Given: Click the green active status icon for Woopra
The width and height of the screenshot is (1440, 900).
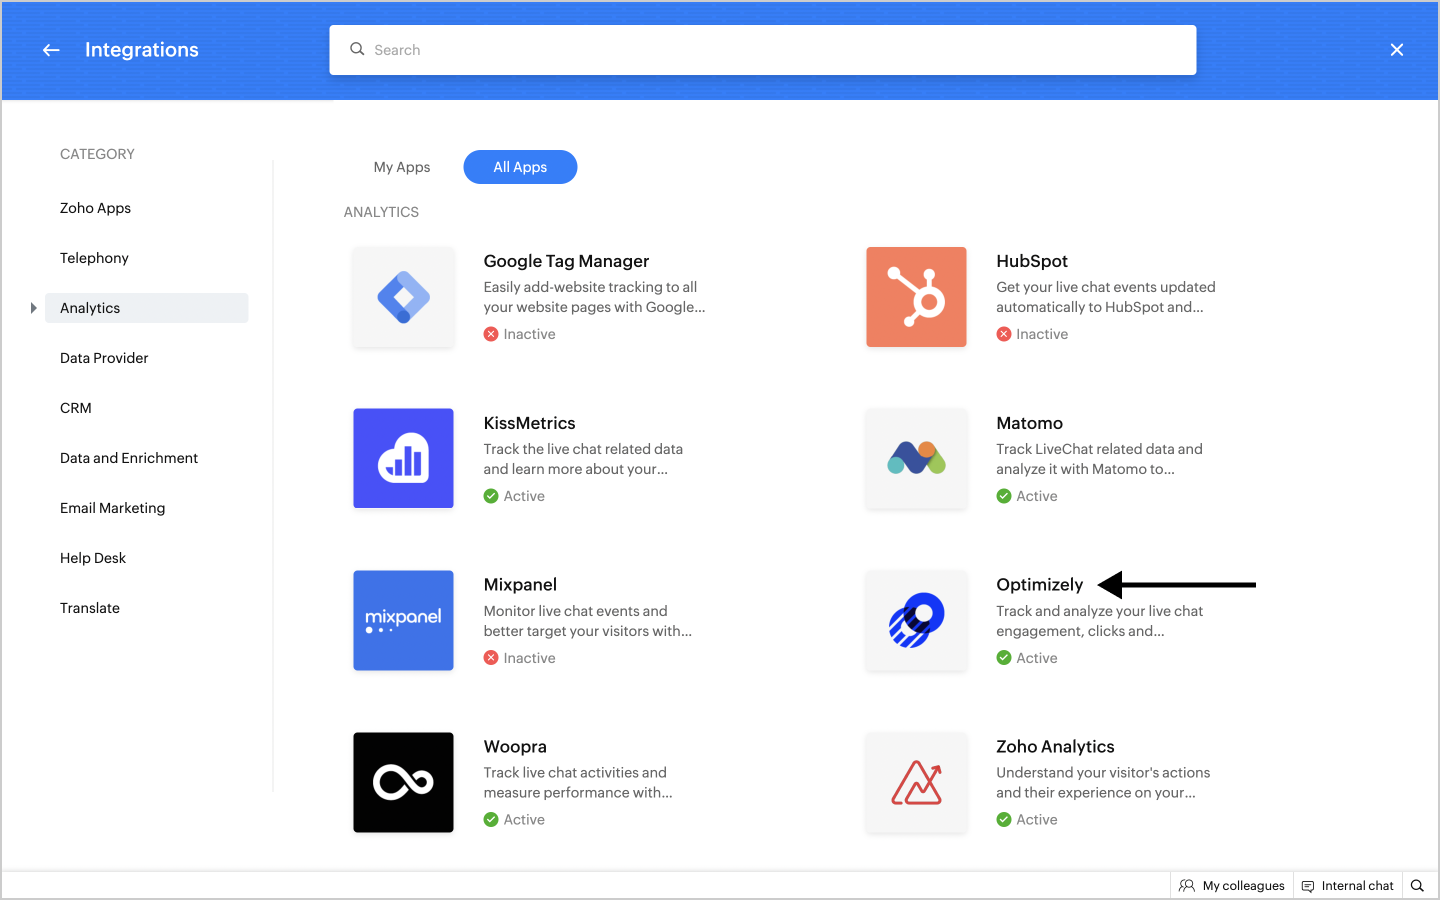Looking at the screenshot, I should (491, 820).
